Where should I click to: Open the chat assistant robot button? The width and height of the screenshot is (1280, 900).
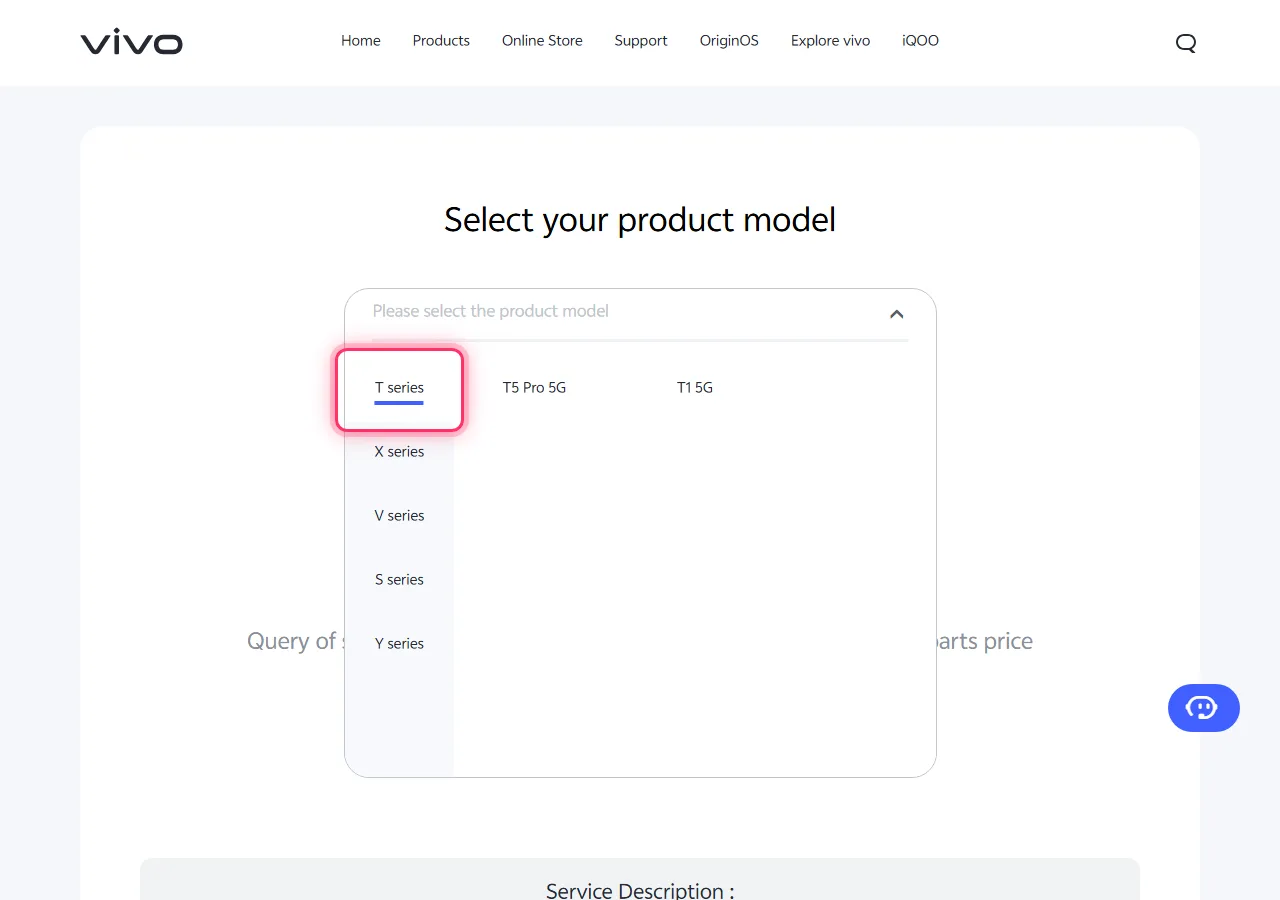1204,708
